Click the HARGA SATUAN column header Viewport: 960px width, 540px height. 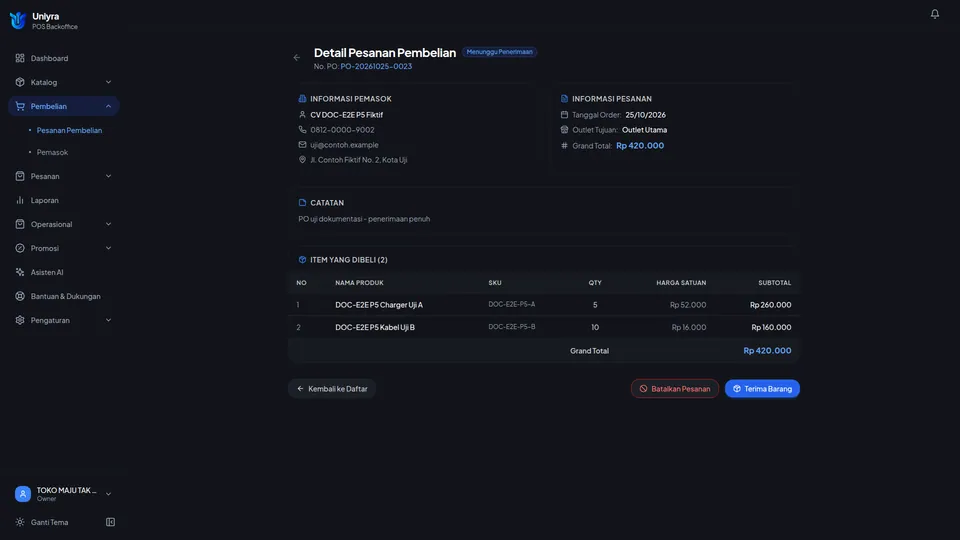681,283
